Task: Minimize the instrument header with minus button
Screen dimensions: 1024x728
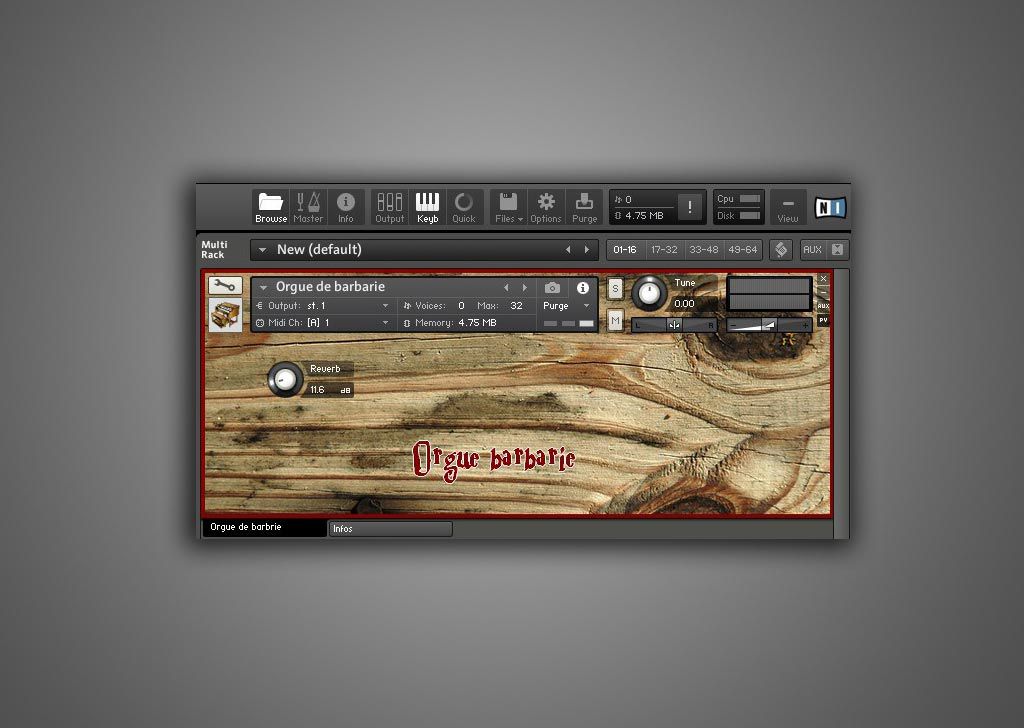Action: point(824,291)
